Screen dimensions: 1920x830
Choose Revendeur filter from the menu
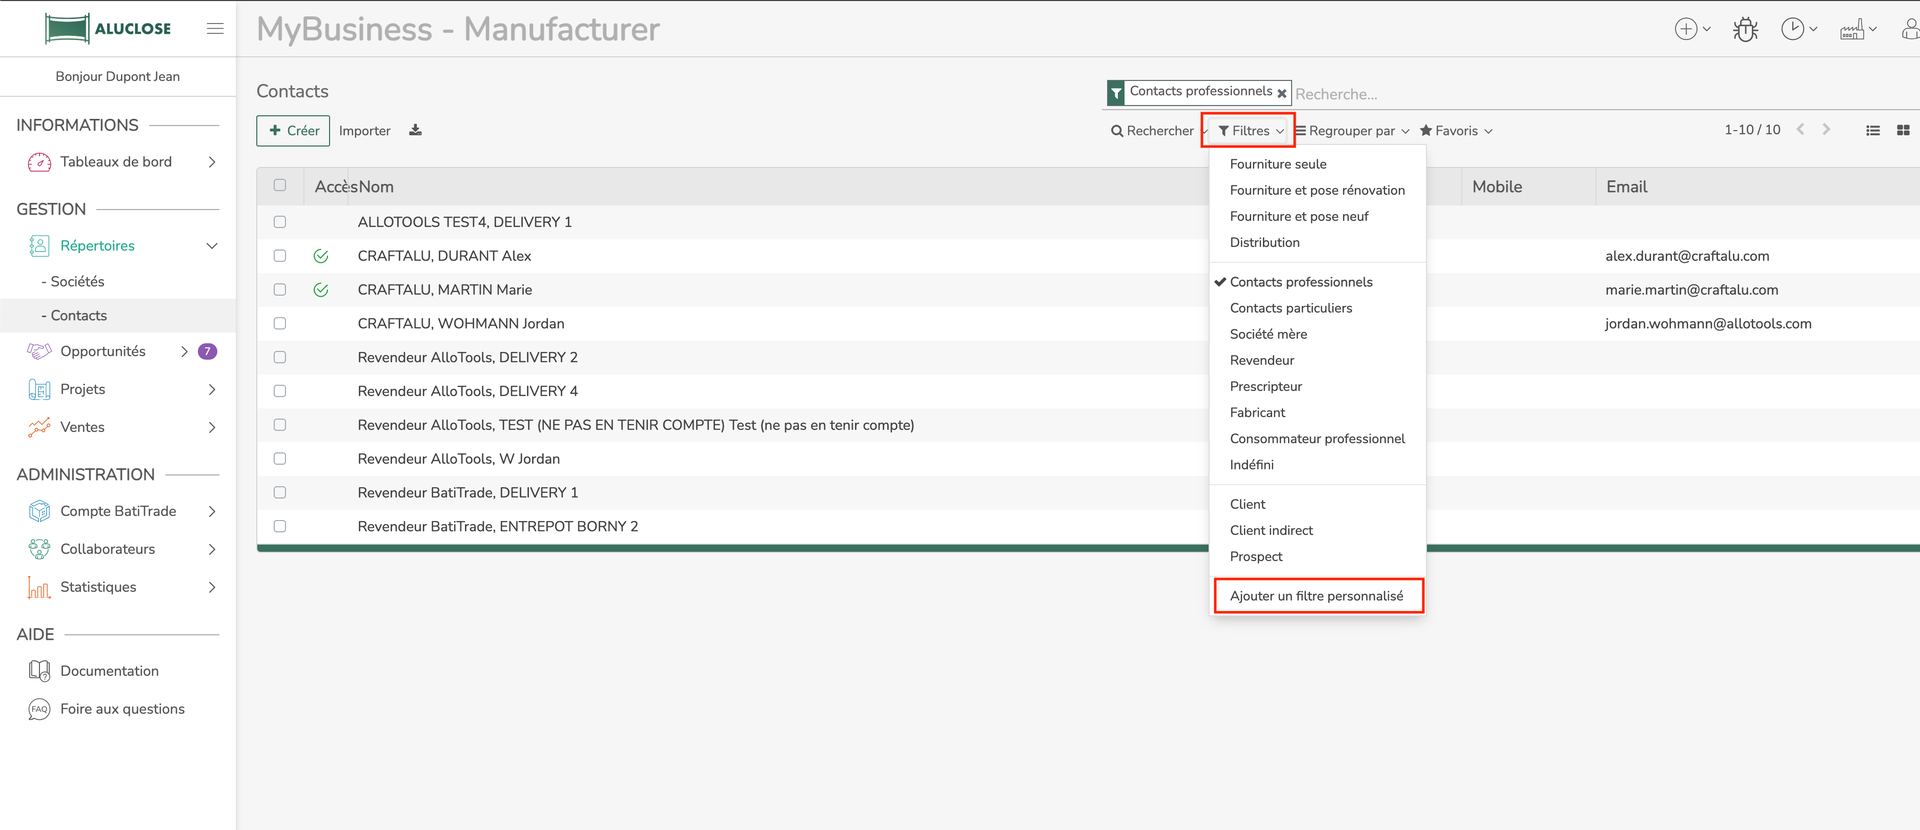point(1262,361)
